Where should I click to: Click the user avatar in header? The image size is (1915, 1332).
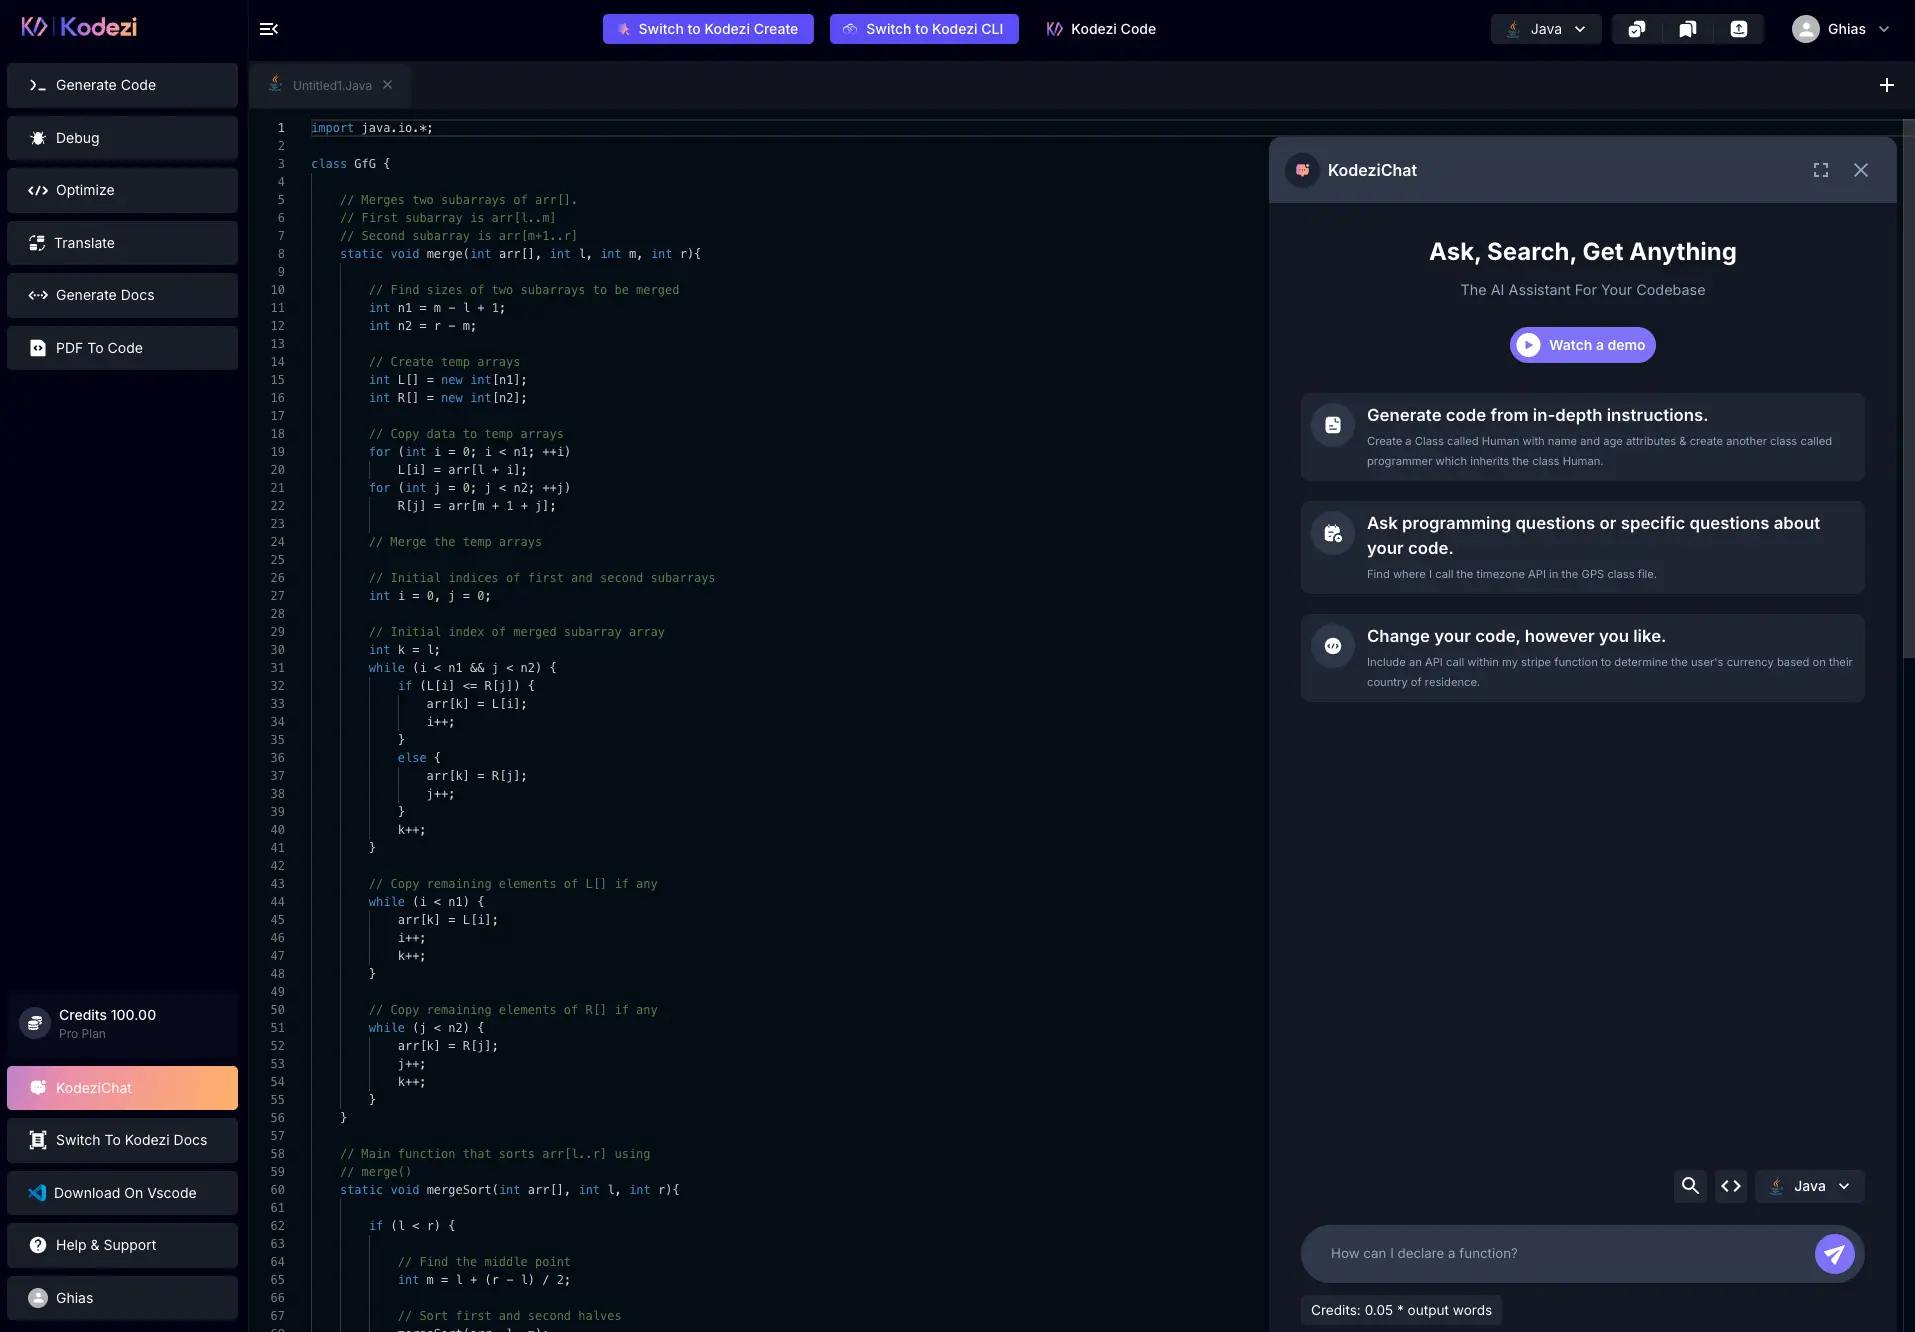coord(1805,29)
